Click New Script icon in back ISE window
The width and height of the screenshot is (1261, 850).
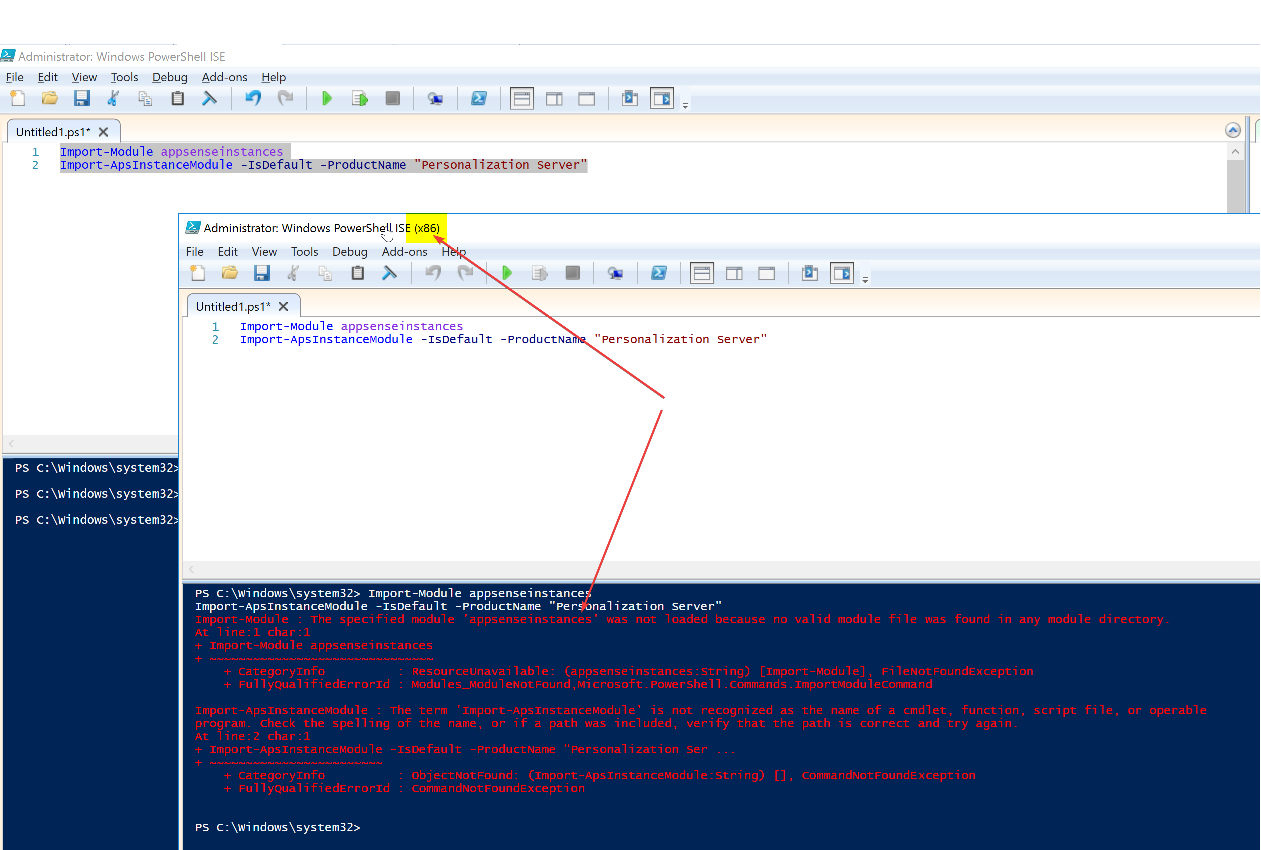(17, 98)
